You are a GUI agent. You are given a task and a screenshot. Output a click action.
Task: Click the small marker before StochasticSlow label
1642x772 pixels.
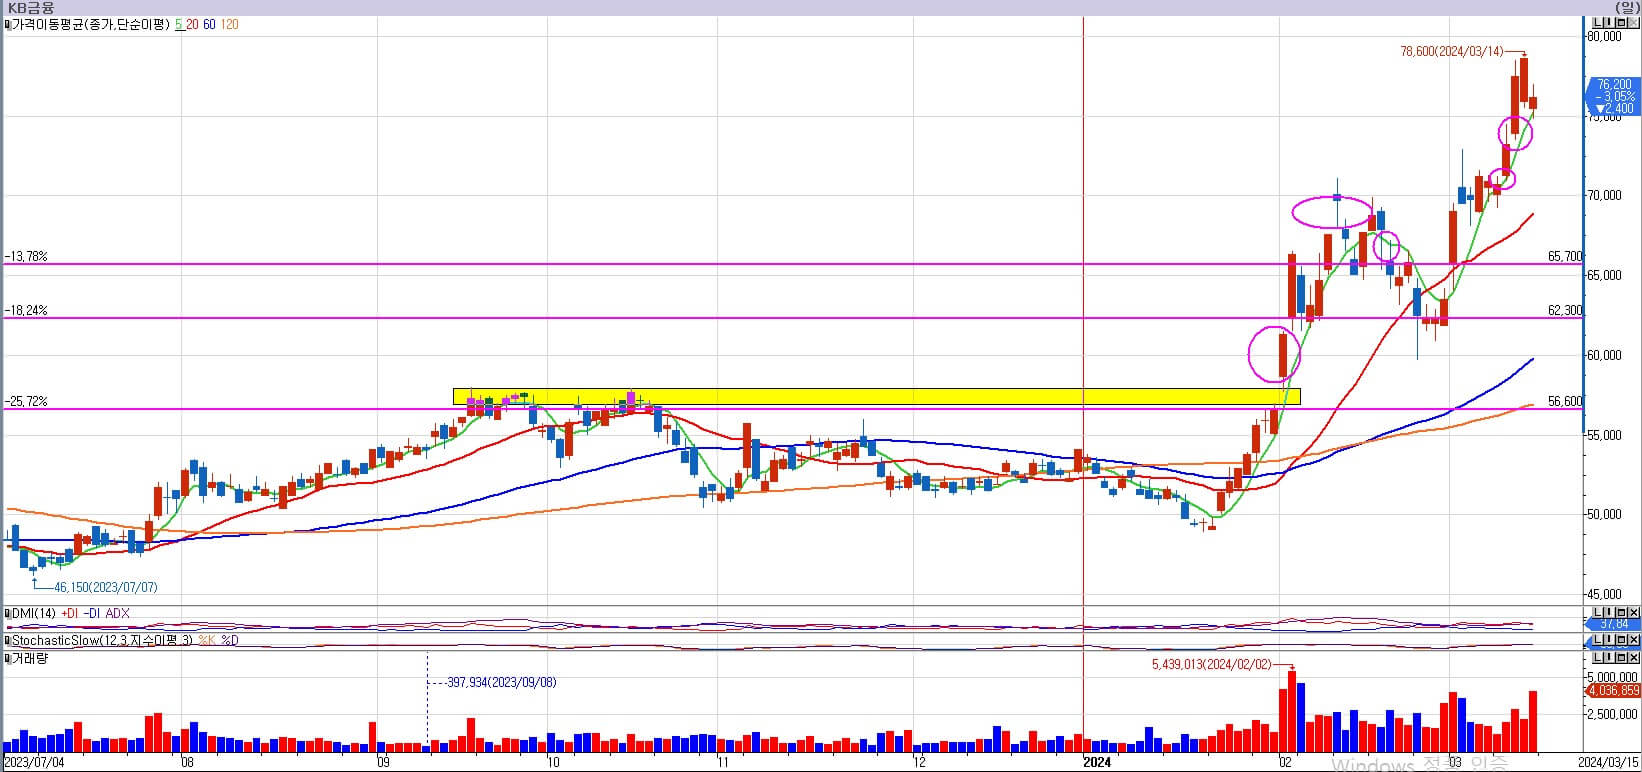(x=7, y=640)
